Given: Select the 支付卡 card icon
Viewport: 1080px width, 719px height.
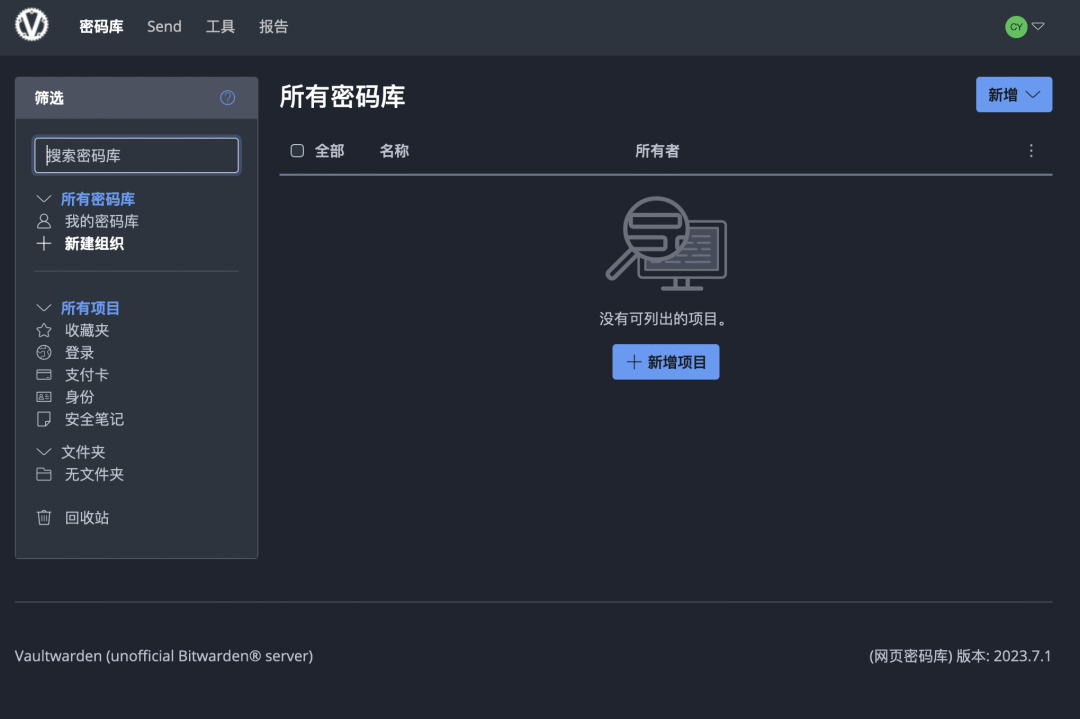Looking at the screenshot, I should point(44,374).
